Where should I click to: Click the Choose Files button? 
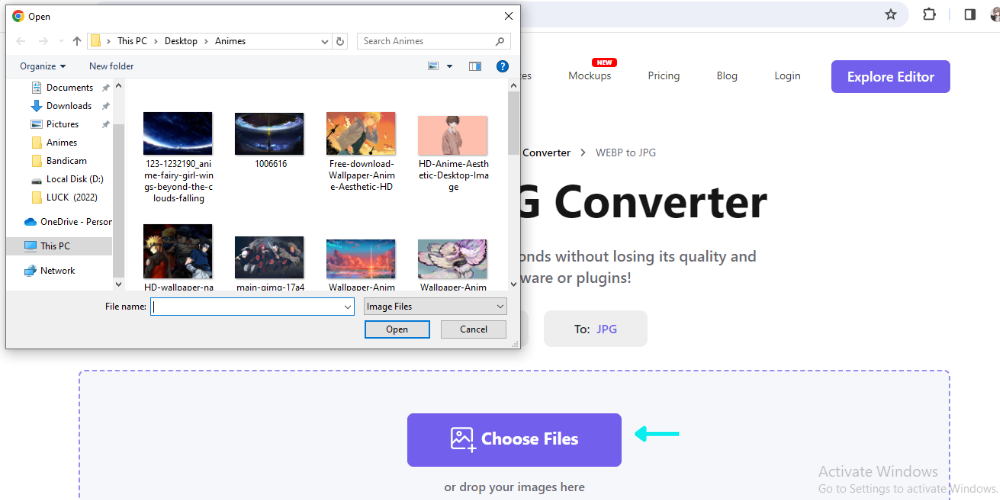click(x=514, y=440)
